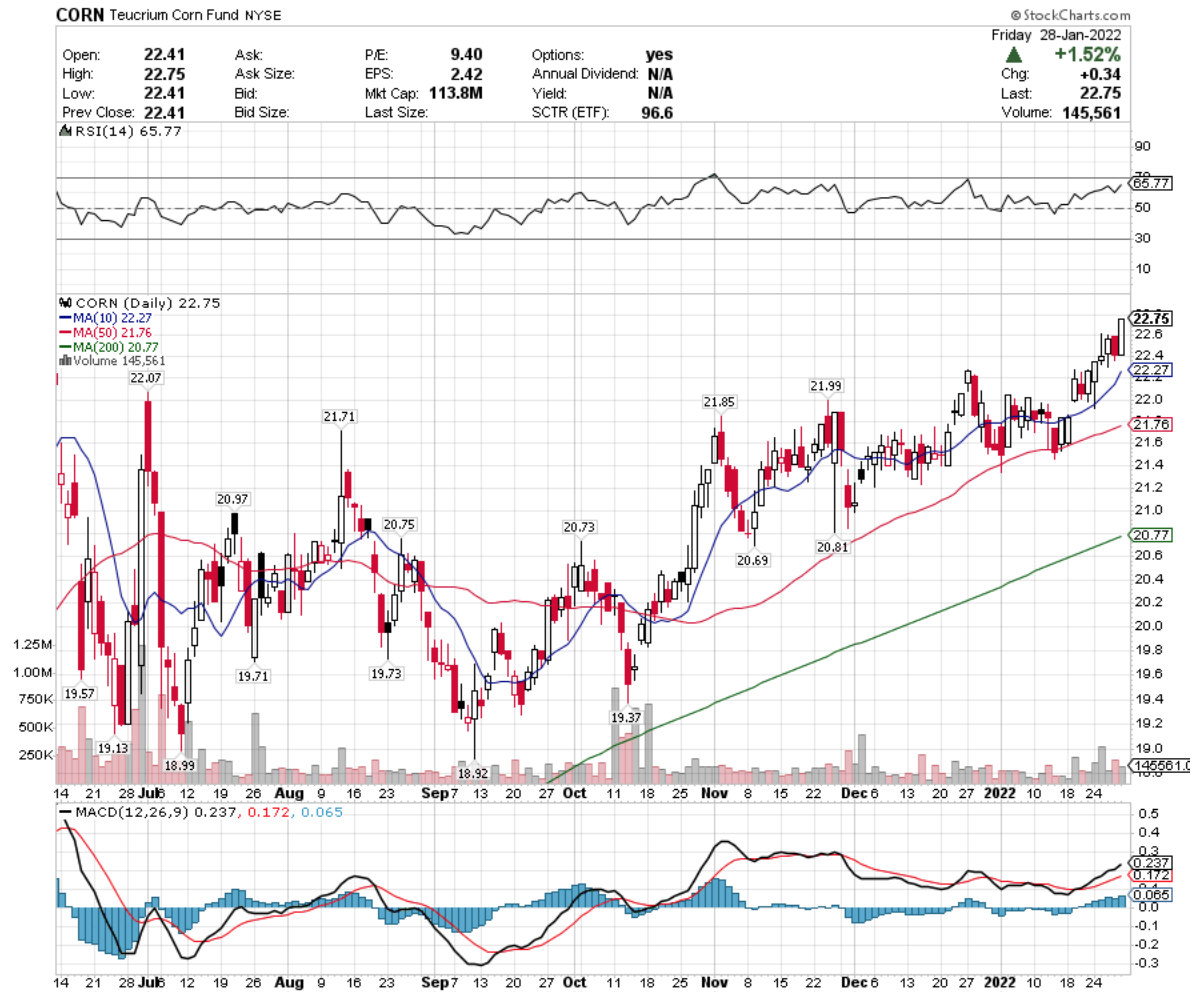Screen dimensions: 1194x992
Task: Click the EPS value 2.42
Action: (x=466, y=74)
